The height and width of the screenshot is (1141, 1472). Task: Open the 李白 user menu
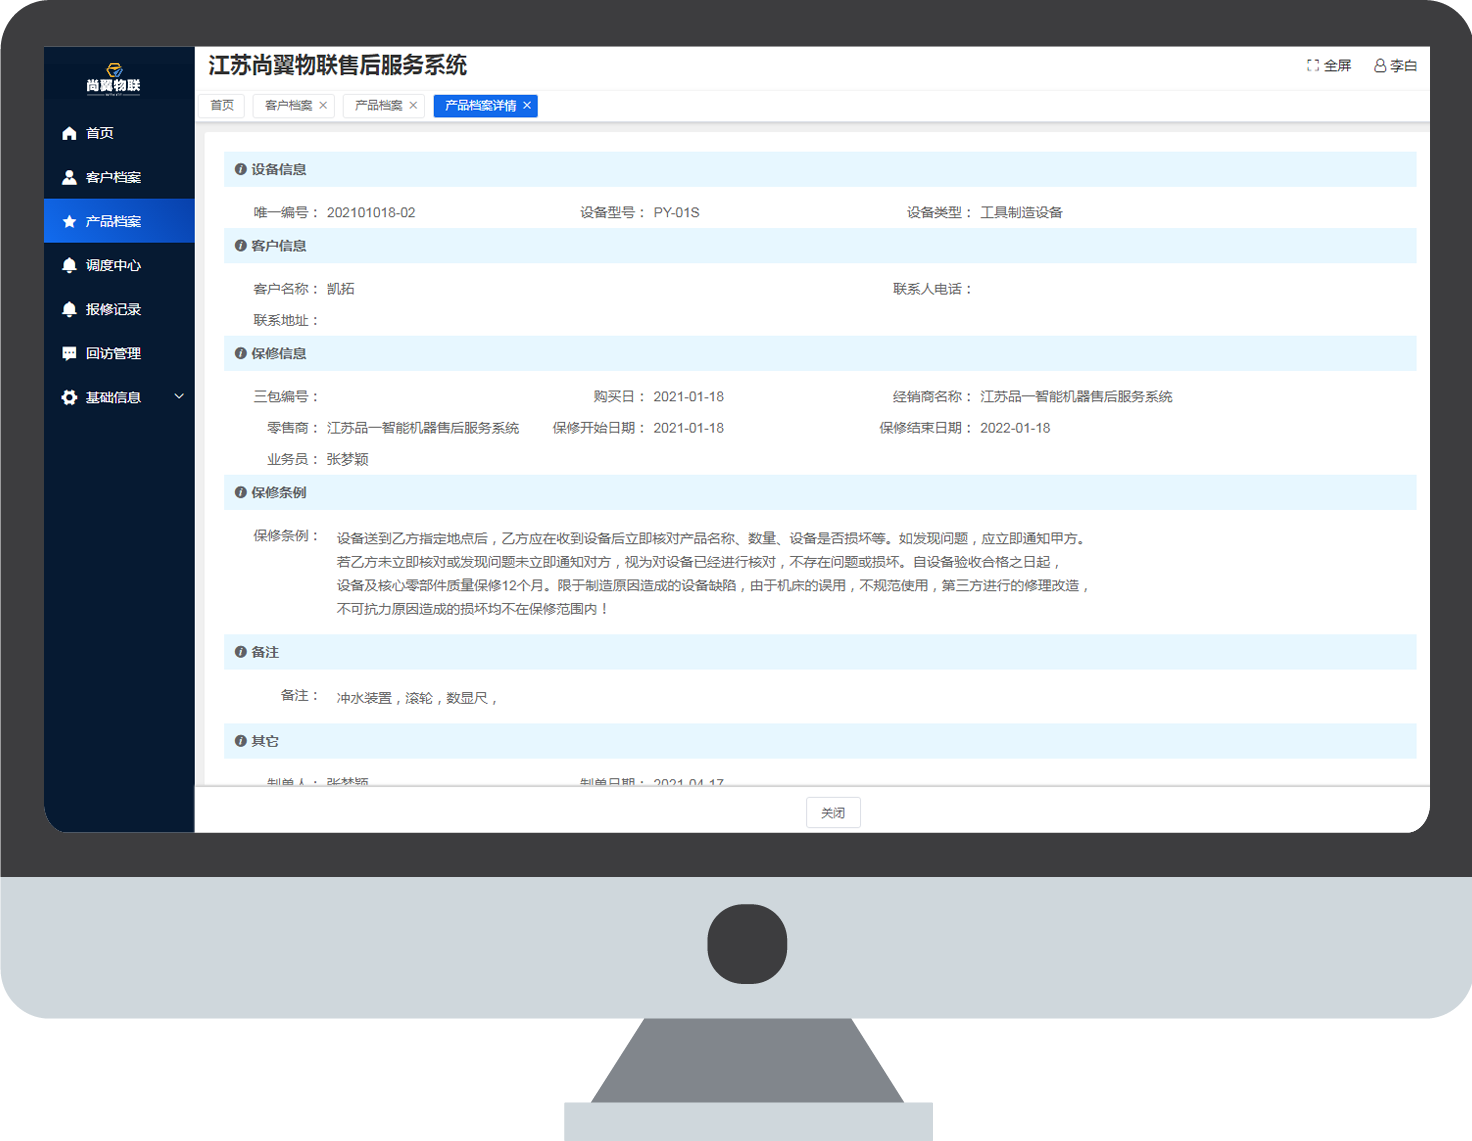[x=1395, y=65]
